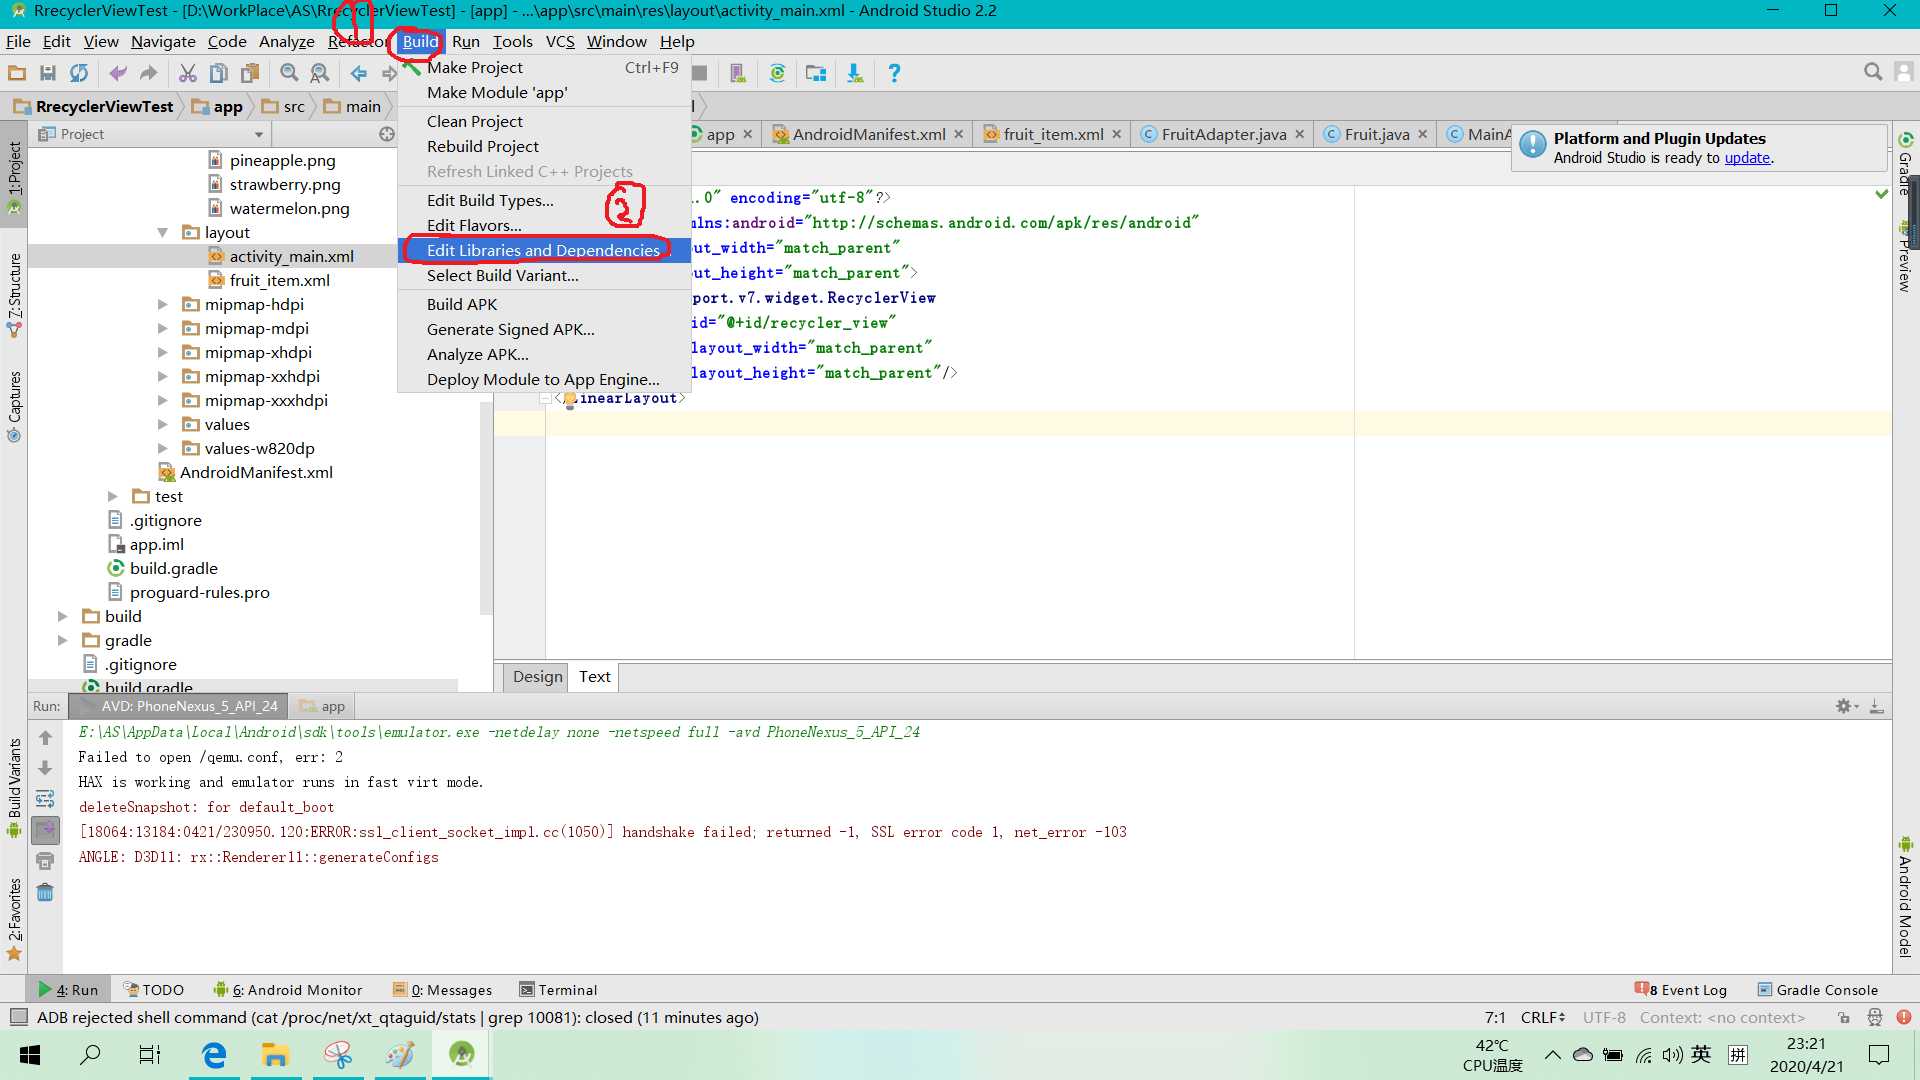Click the navigate Back arrow icon

click(358, 73)
